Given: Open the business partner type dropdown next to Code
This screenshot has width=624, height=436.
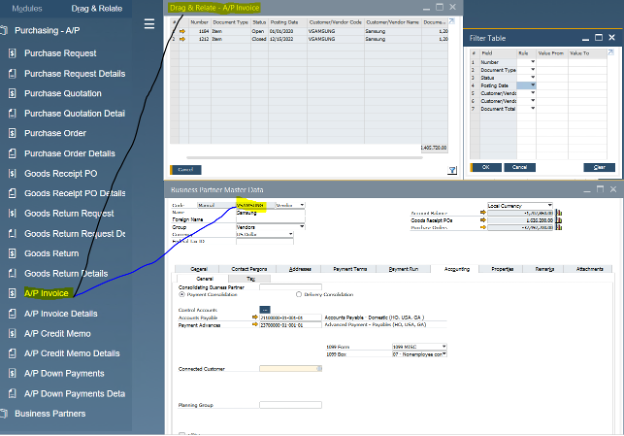Looking at the screenshot, I should pyautogui.click(x=302, y=205).
